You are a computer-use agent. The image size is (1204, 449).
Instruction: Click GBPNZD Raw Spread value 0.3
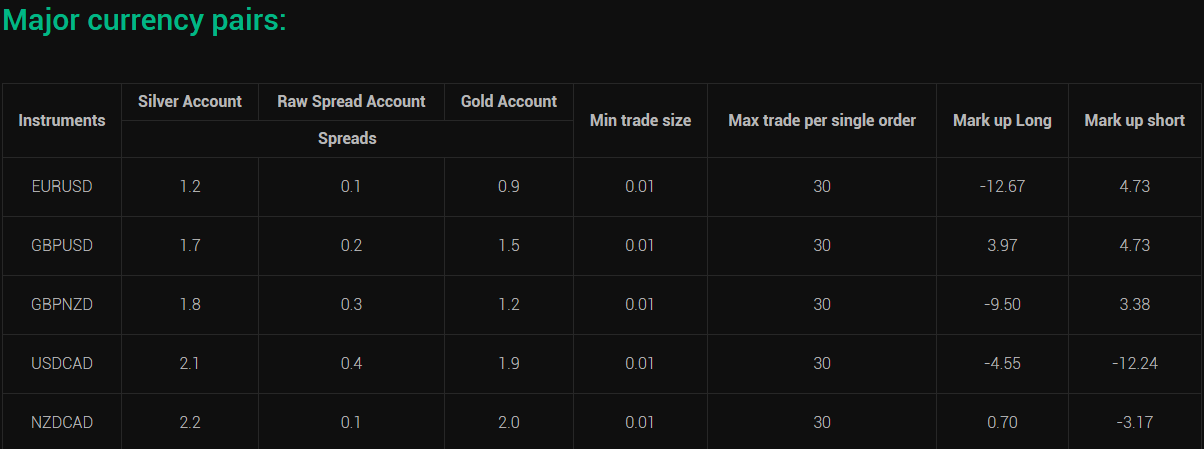(351, 304)
